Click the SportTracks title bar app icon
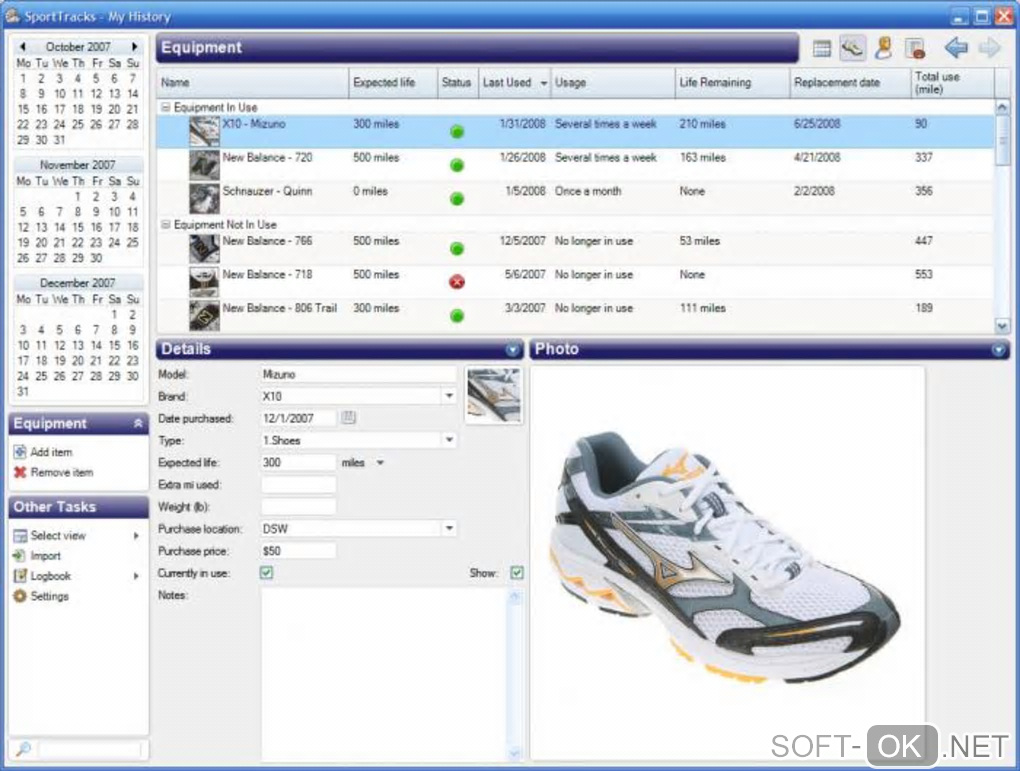Screen dimensions: 1020x771 [x=12, y=16]
